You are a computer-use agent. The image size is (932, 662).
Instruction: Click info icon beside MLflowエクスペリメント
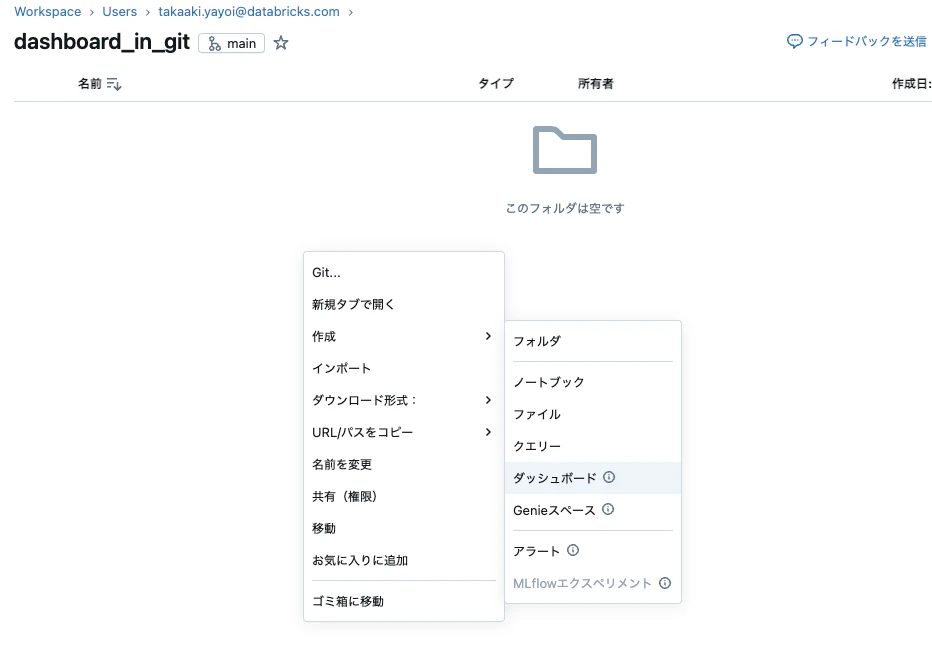[665, 583]
